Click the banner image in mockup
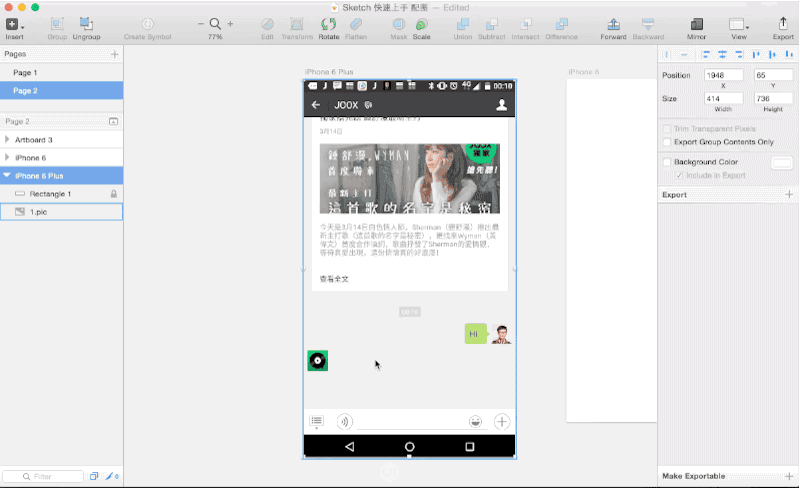This screenshot has width=800, height=488. click(x=410, y=178)
